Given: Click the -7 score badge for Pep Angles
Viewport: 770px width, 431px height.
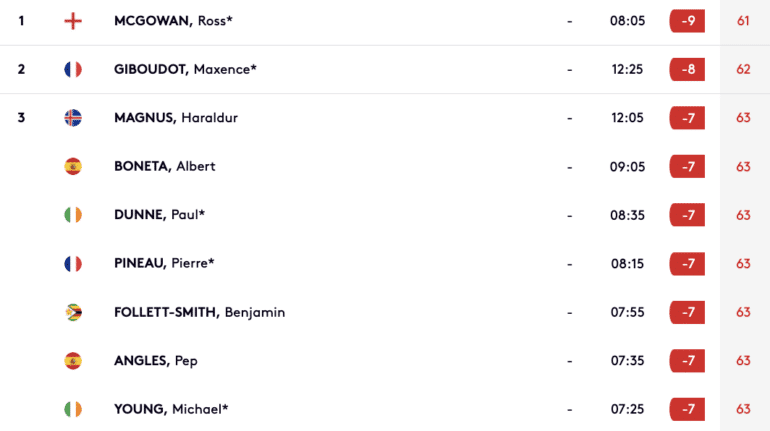Looking at the screenshot, I should tap(687, 361).
